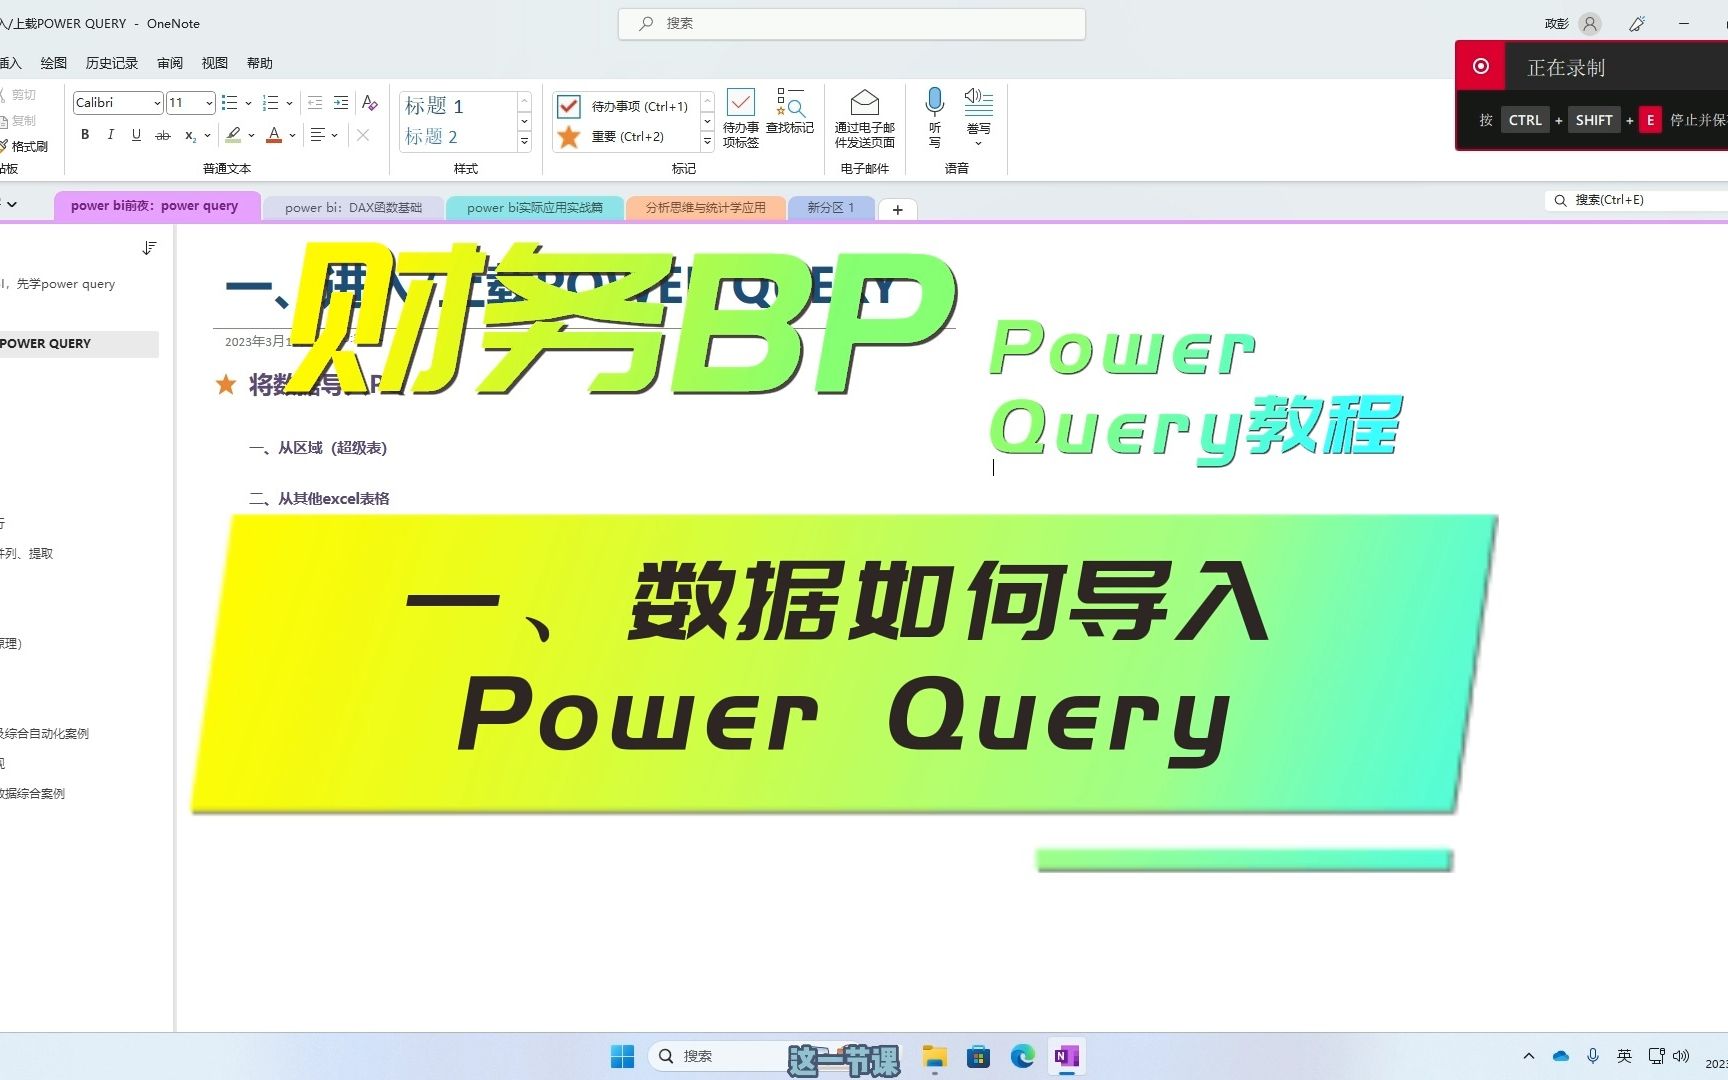Expand the styles gallery
This screenshot has height=1080, width=1728.
524,141
